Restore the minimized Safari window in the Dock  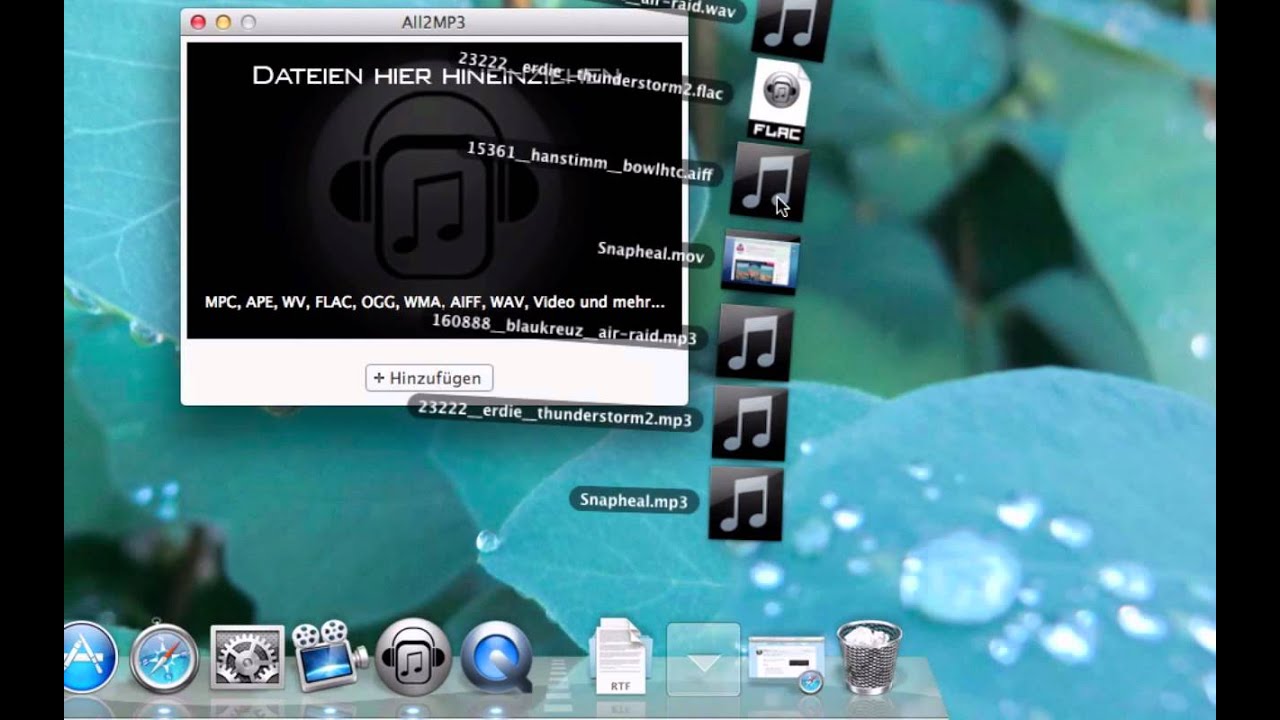[786, 662]
